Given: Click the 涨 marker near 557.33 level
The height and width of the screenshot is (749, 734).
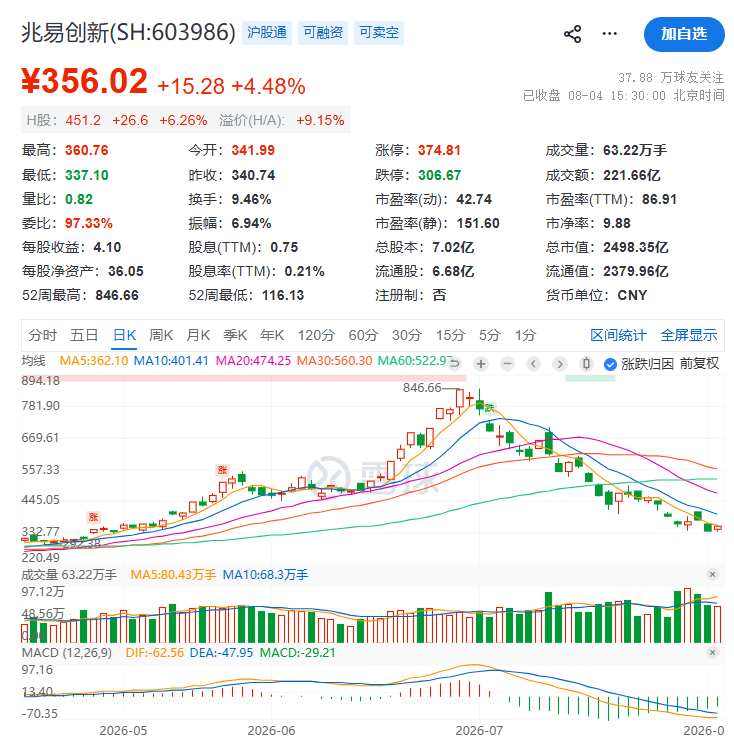Looking at the screenshot, I should tap(222, 470).
